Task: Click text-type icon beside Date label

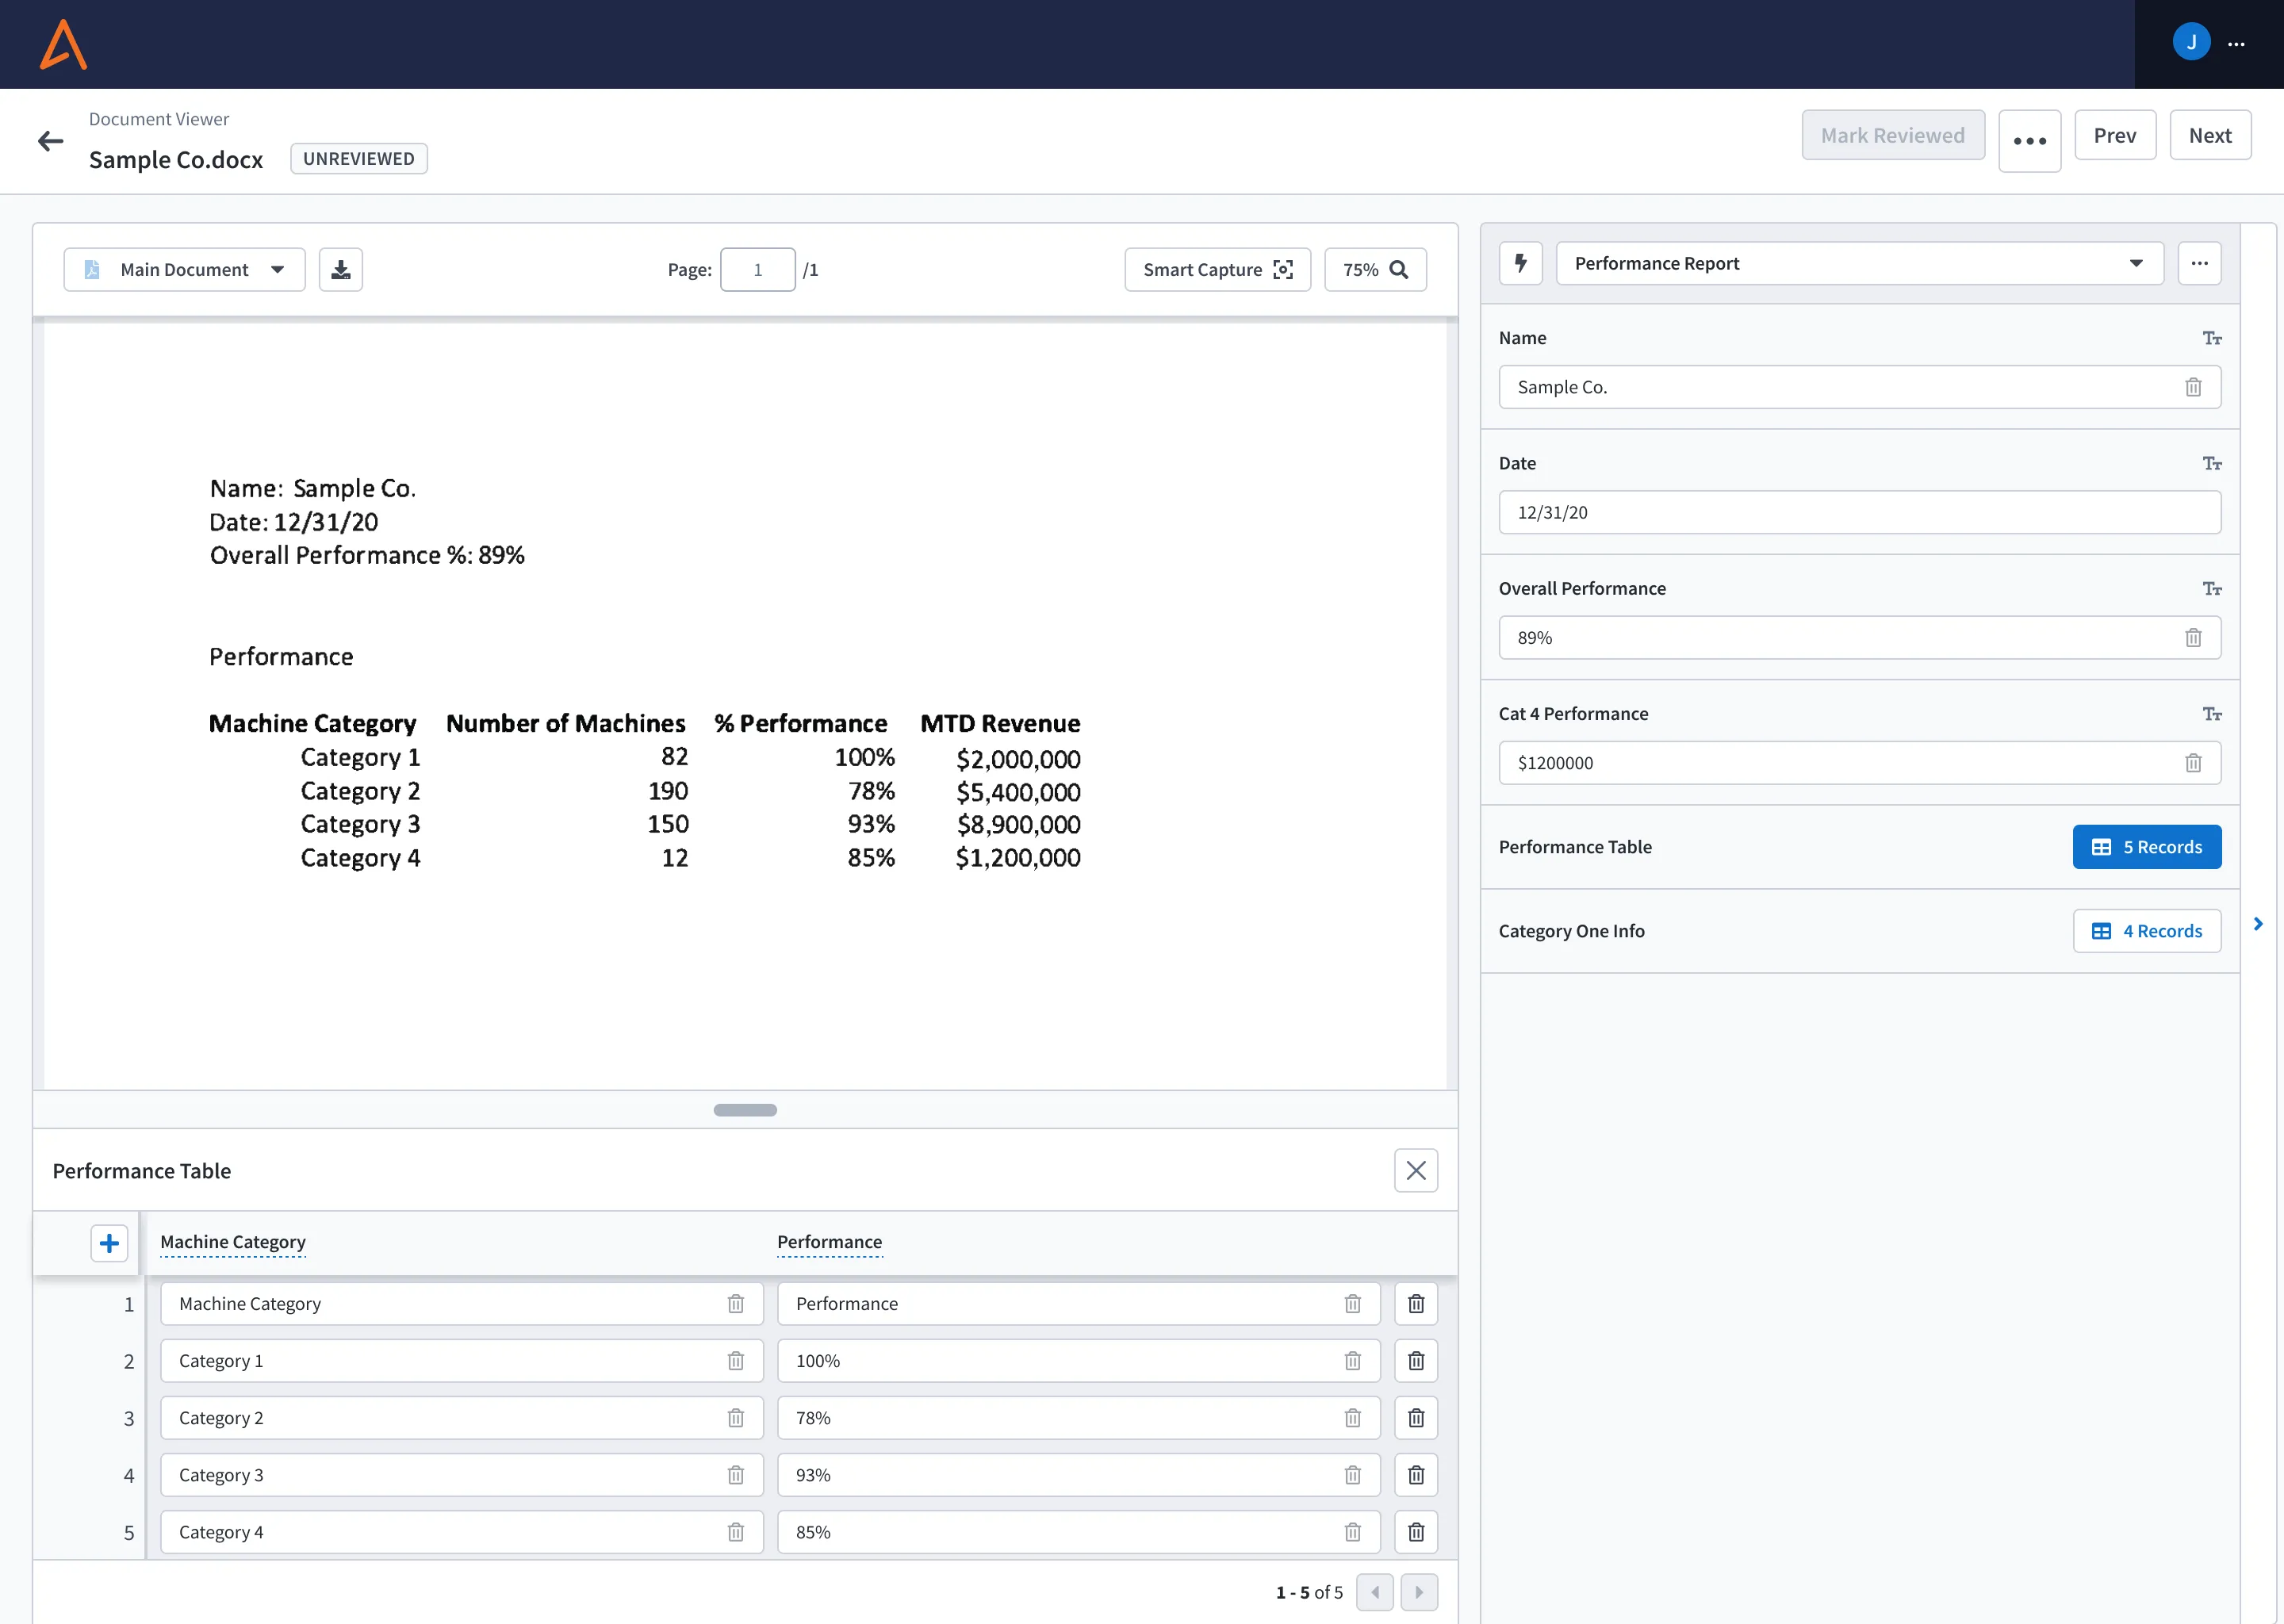Action: (x=2212, y=464)
